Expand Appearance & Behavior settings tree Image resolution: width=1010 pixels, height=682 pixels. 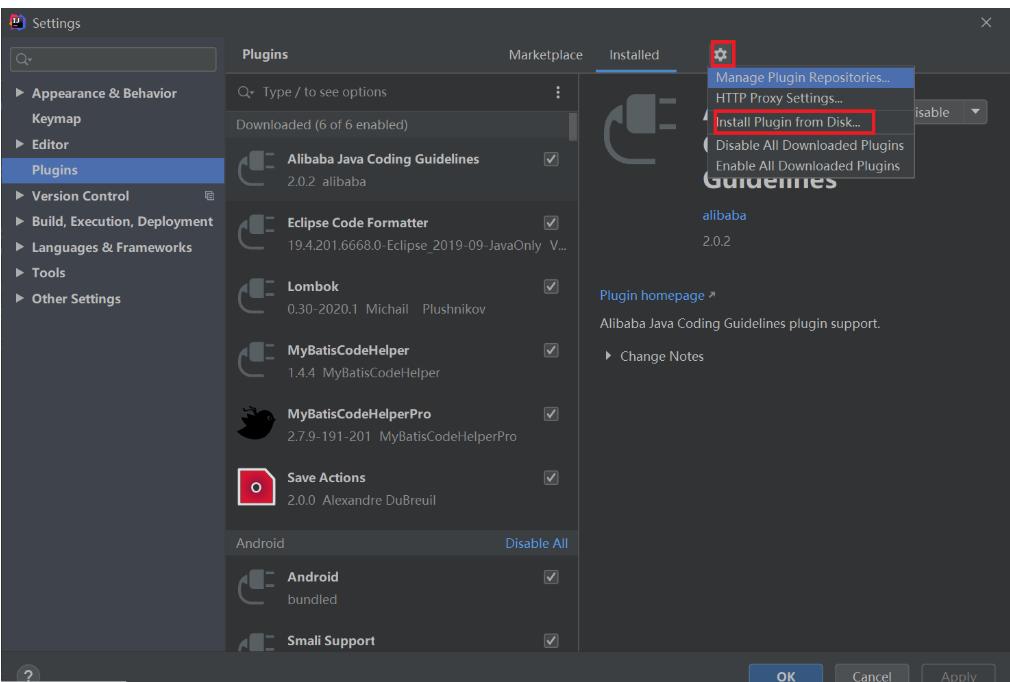pos(20,94)
